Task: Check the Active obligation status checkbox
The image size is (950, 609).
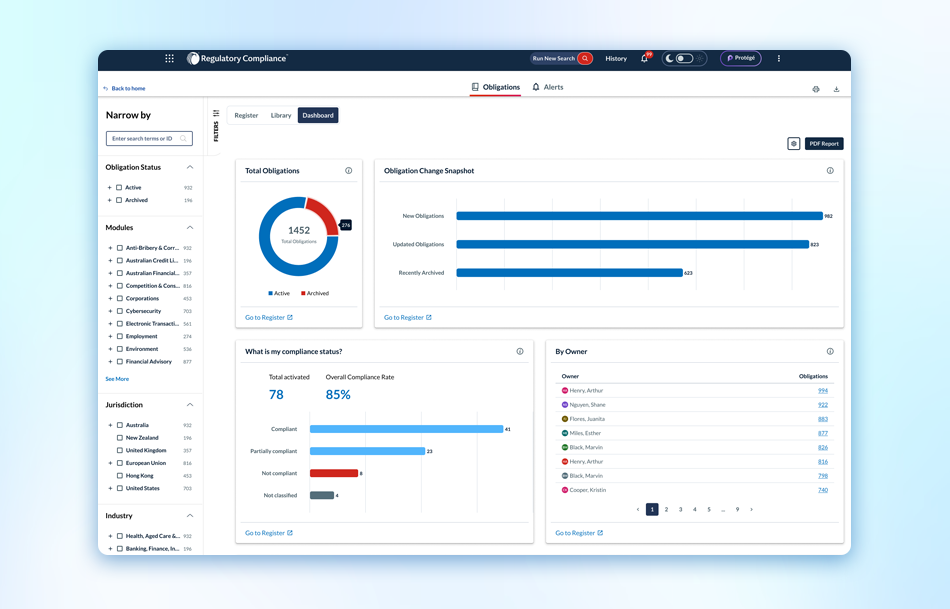Action: click(119, 188)
